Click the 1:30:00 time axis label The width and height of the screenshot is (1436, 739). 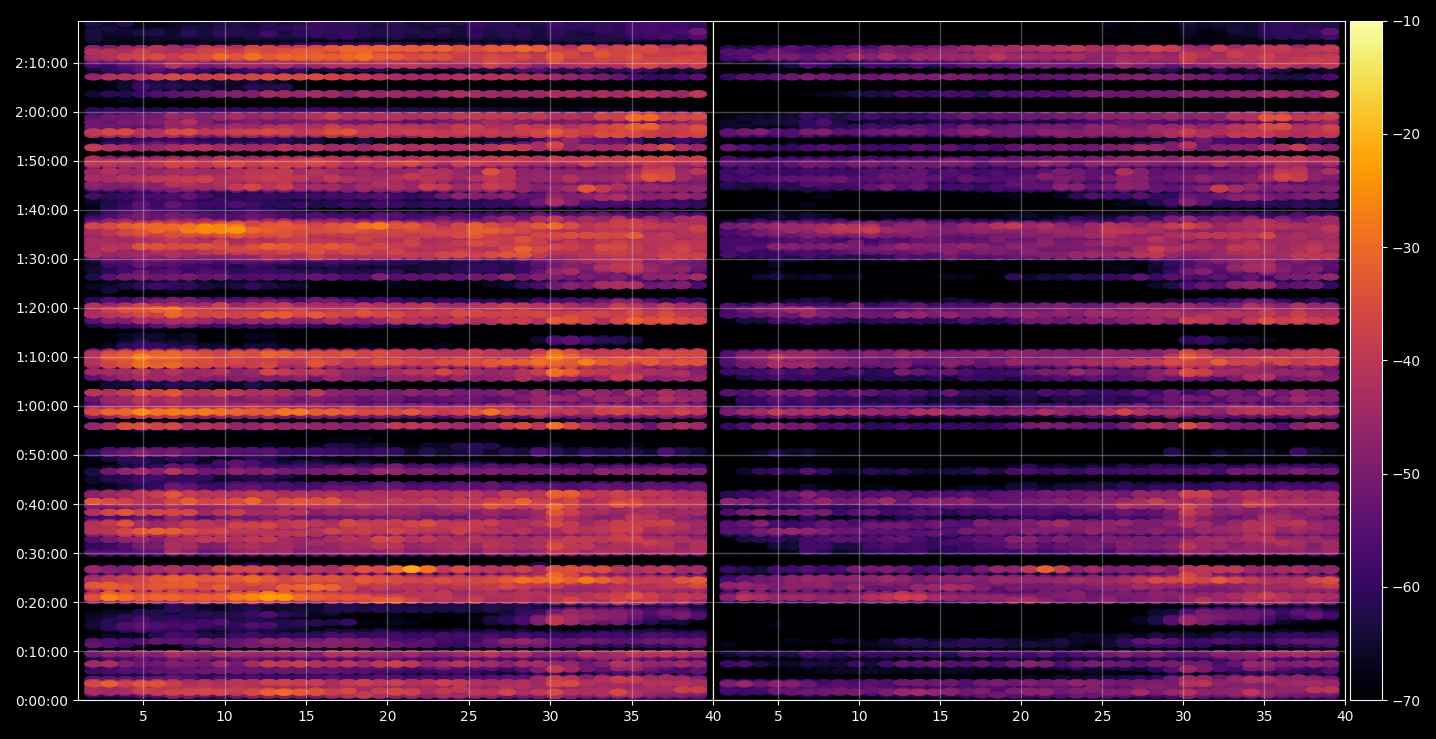(x=42, y=259)
